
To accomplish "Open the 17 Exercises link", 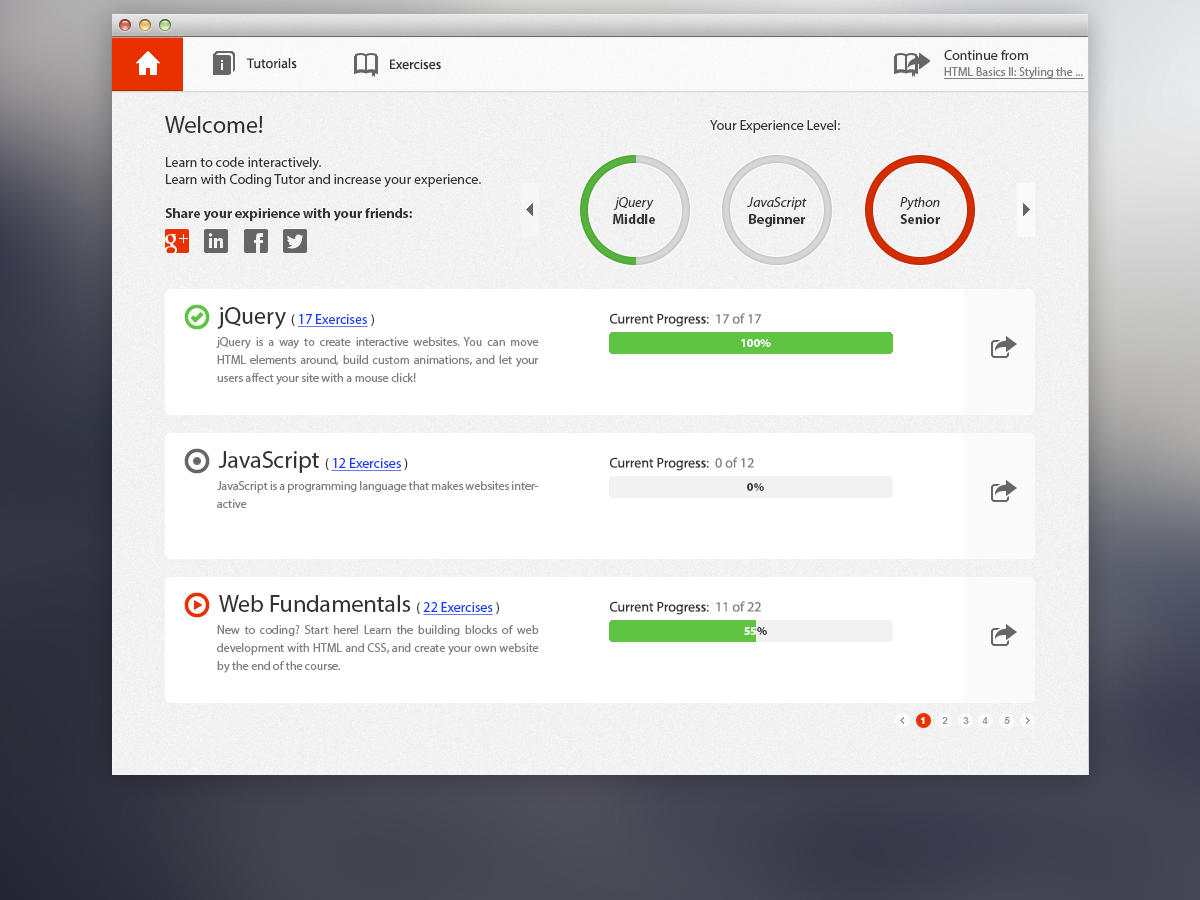I will (333, 320).
